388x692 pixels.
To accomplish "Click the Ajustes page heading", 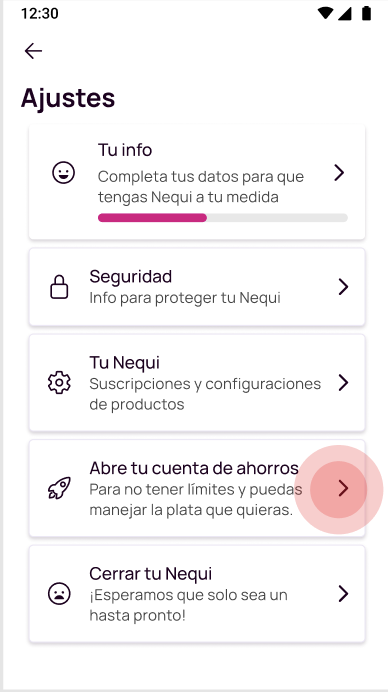I will pos(68,98).
